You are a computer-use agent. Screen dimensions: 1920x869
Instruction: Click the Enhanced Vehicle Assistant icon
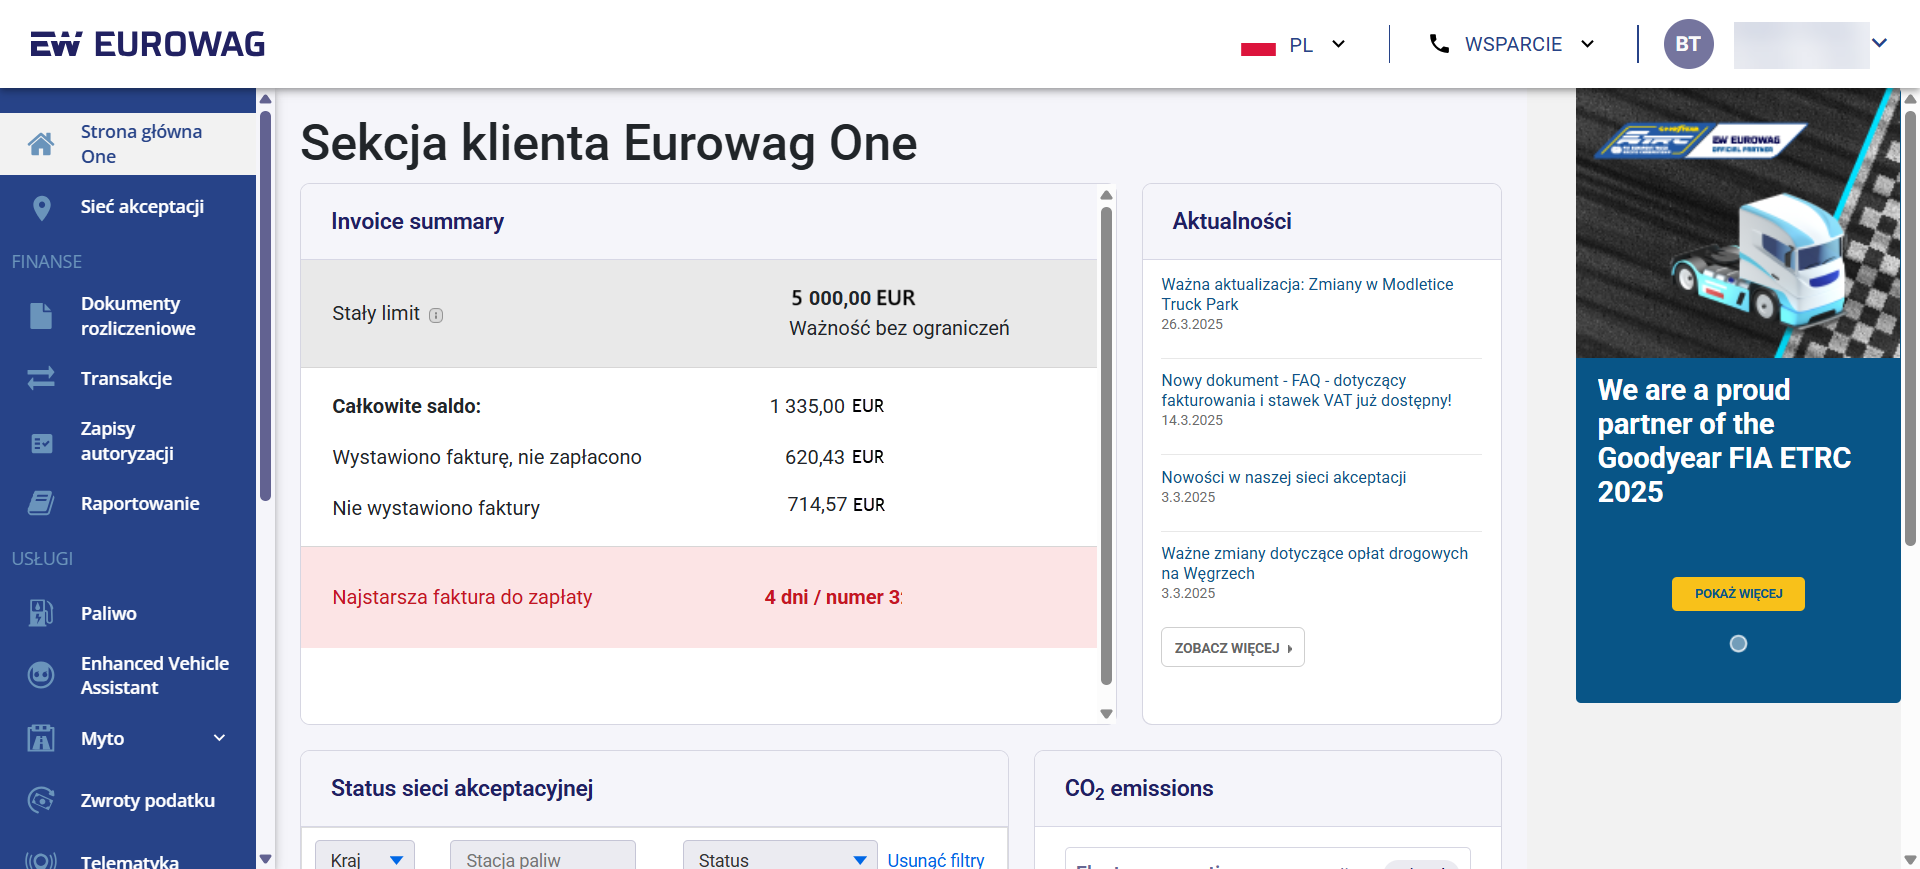tap(41, 675)
